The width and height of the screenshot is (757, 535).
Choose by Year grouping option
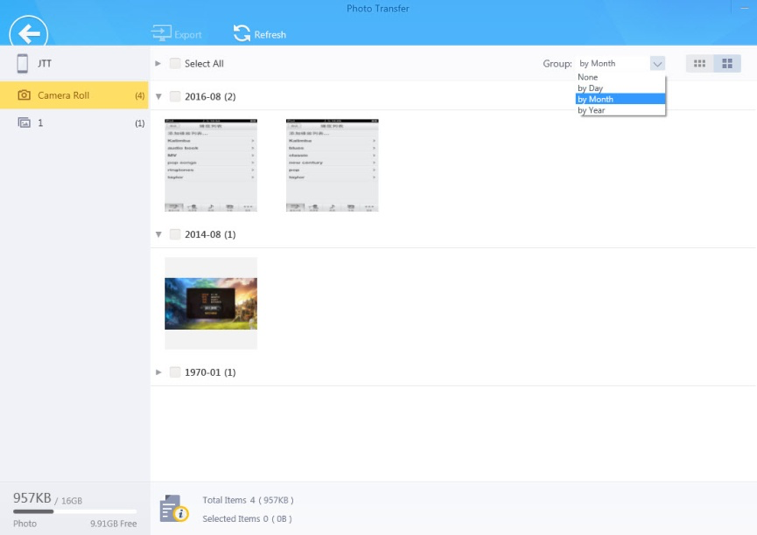(620, 110)
